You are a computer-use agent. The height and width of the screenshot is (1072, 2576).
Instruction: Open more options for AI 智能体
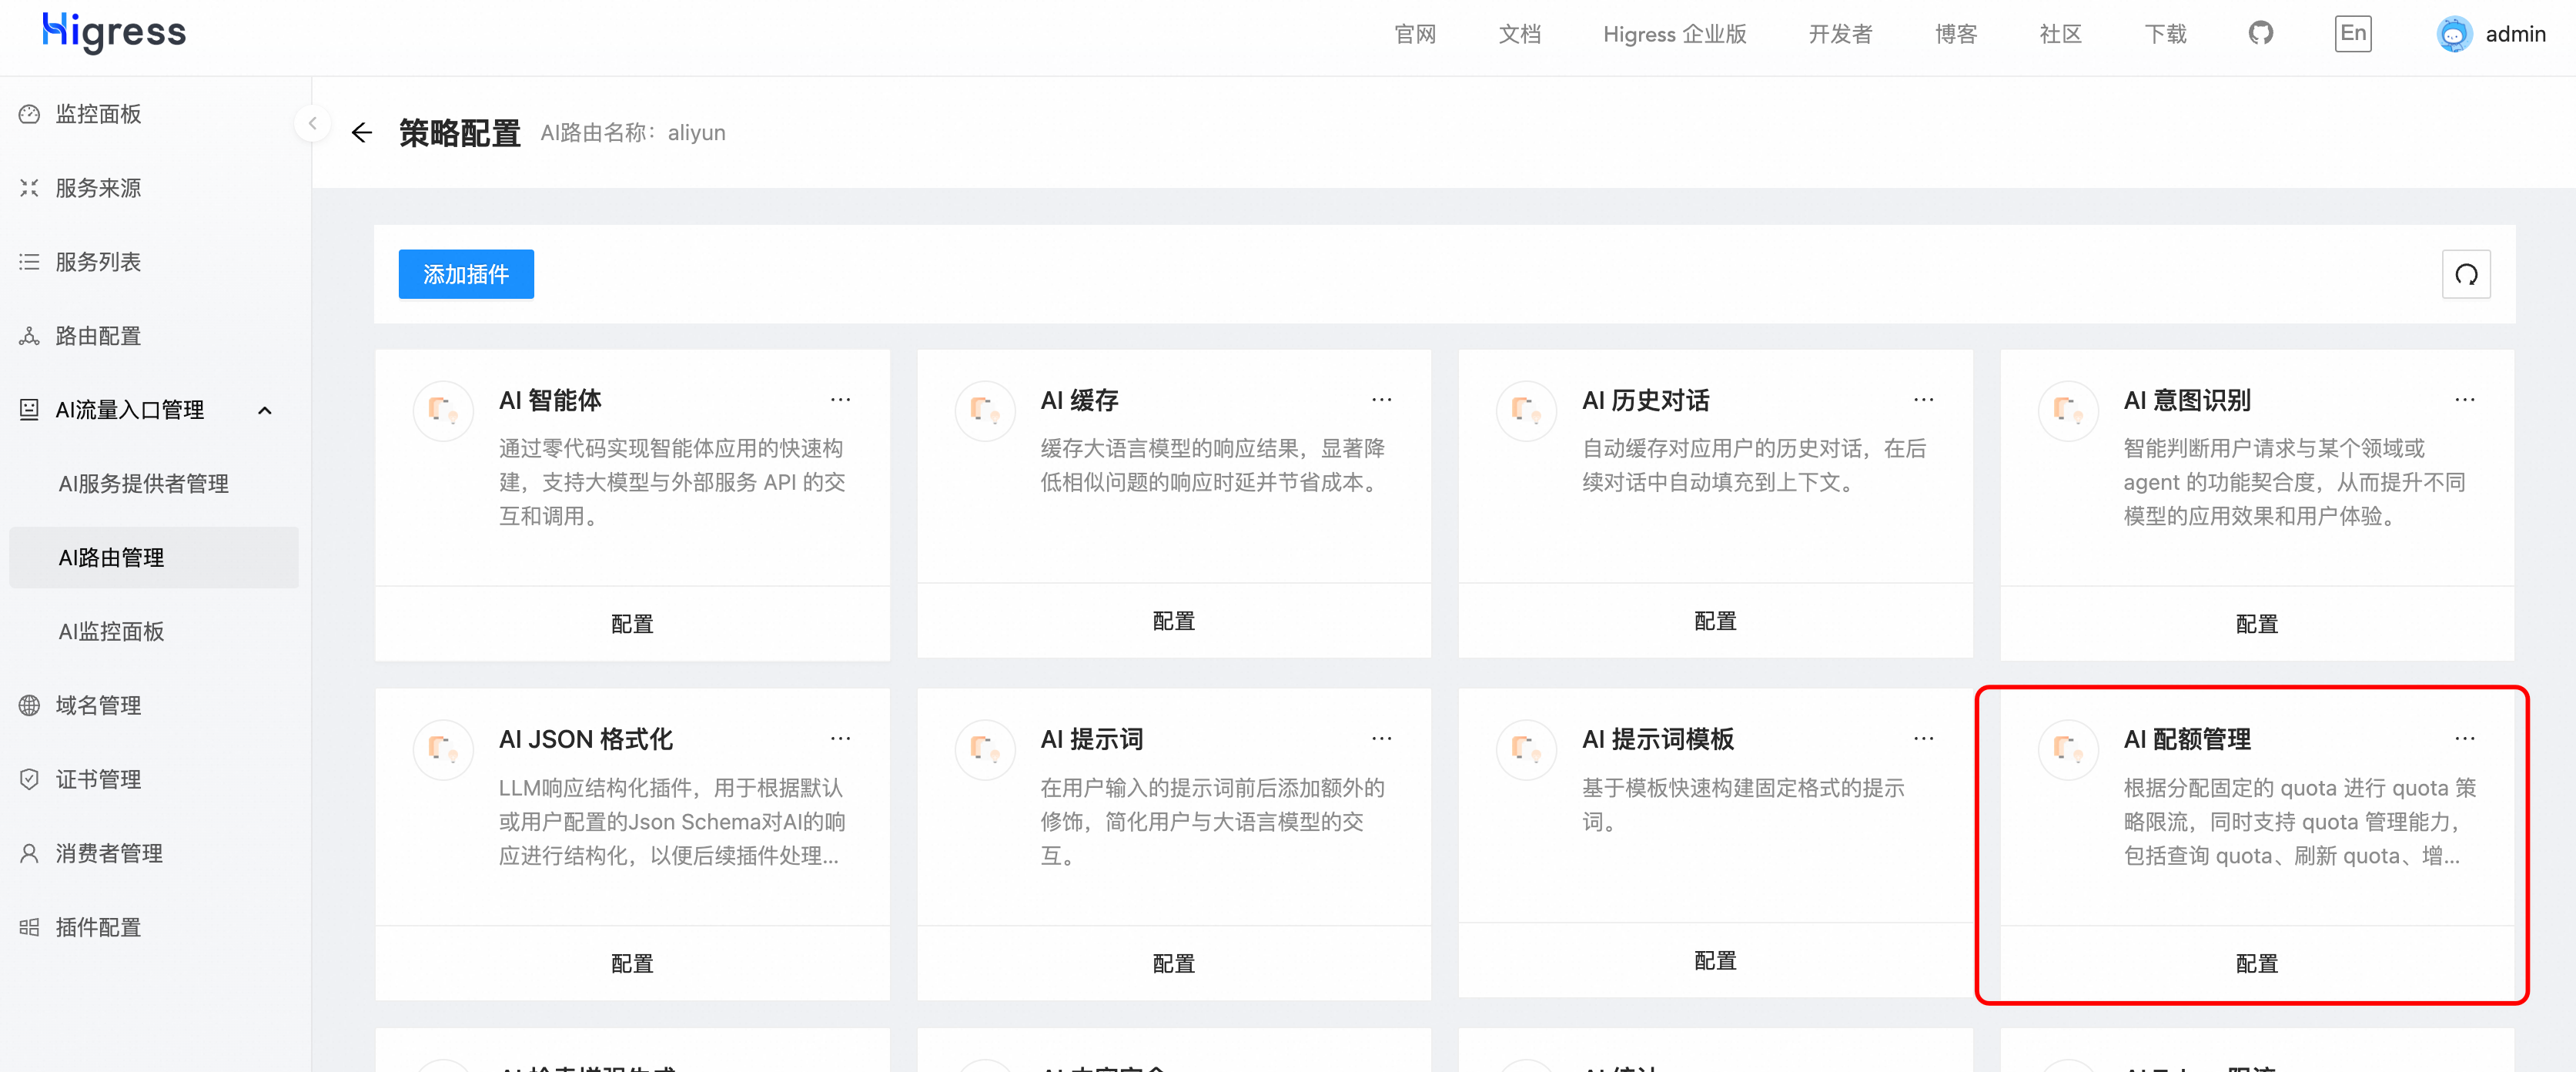(x=840, y=400)
